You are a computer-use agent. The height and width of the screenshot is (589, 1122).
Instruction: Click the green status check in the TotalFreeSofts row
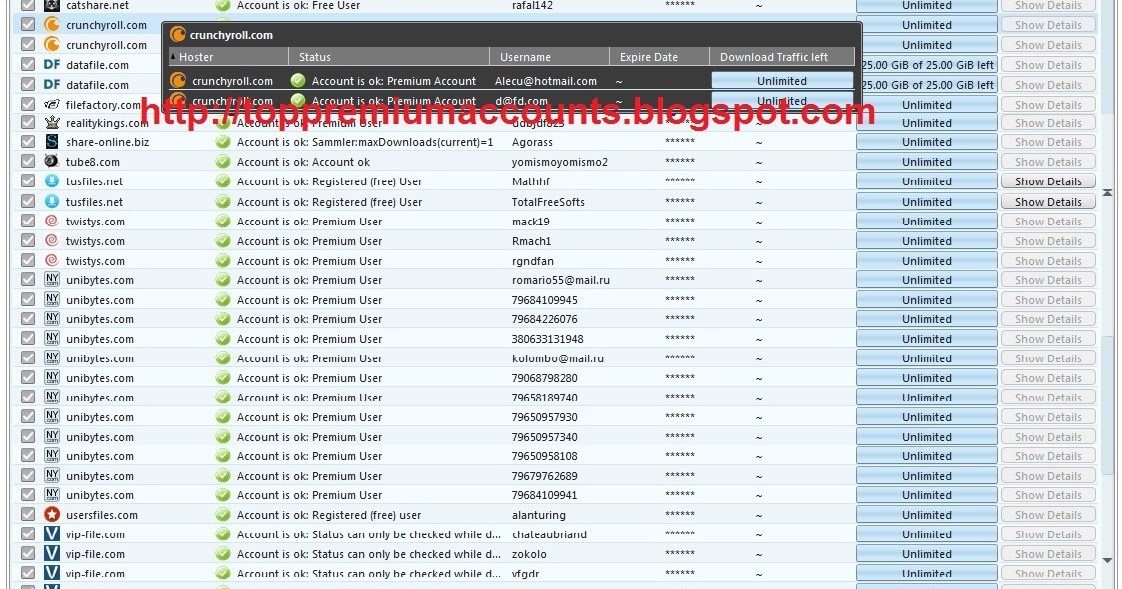tap(223, 201)
